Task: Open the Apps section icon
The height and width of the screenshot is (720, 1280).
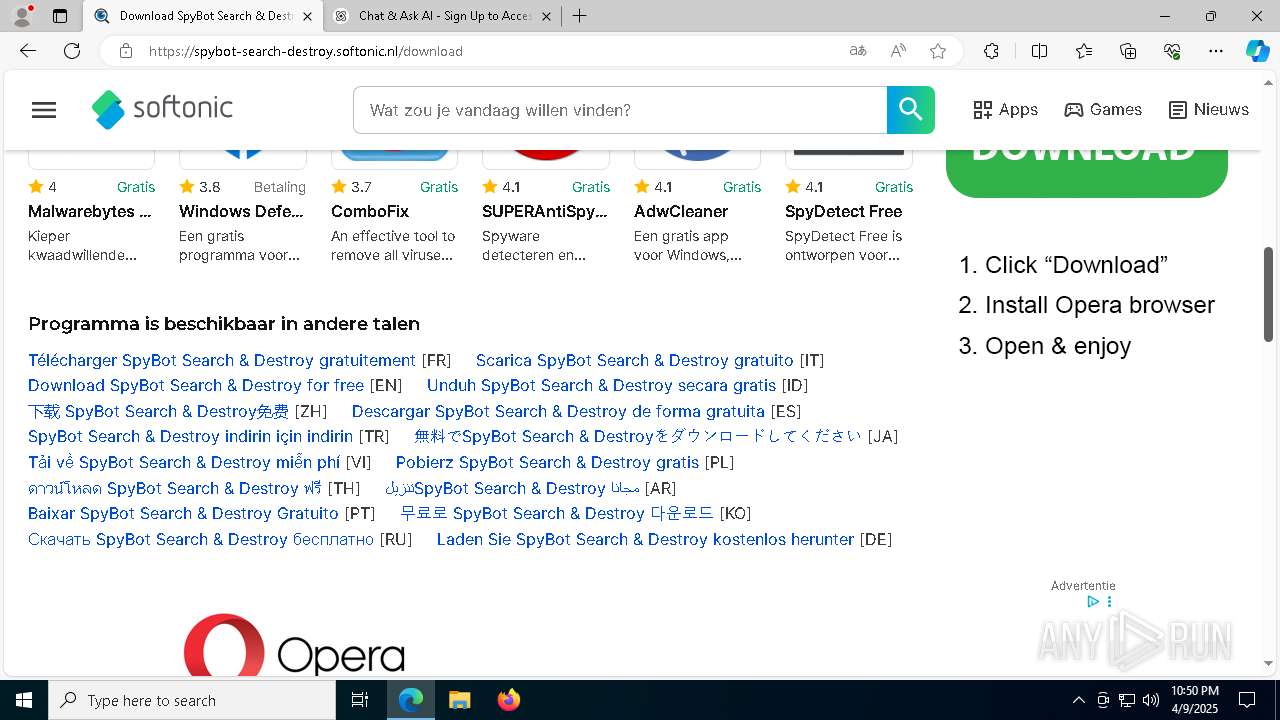Action: (x=983, y=110)
